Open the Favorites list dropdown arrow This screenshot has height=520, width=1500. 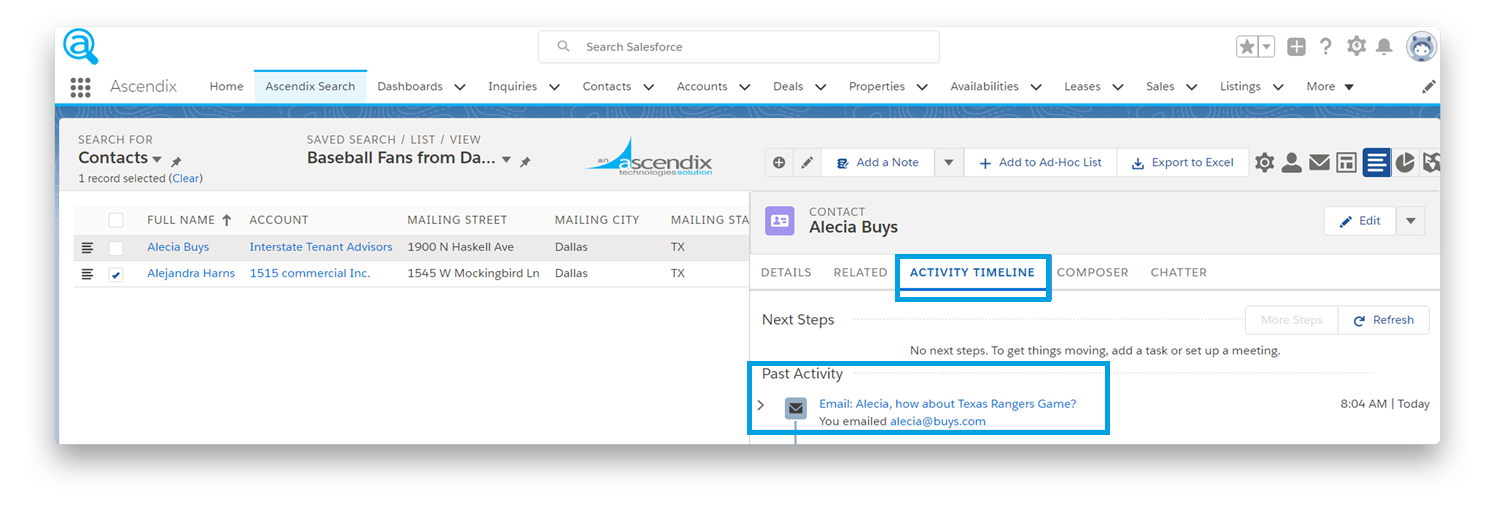click(x=1267, y=47)
